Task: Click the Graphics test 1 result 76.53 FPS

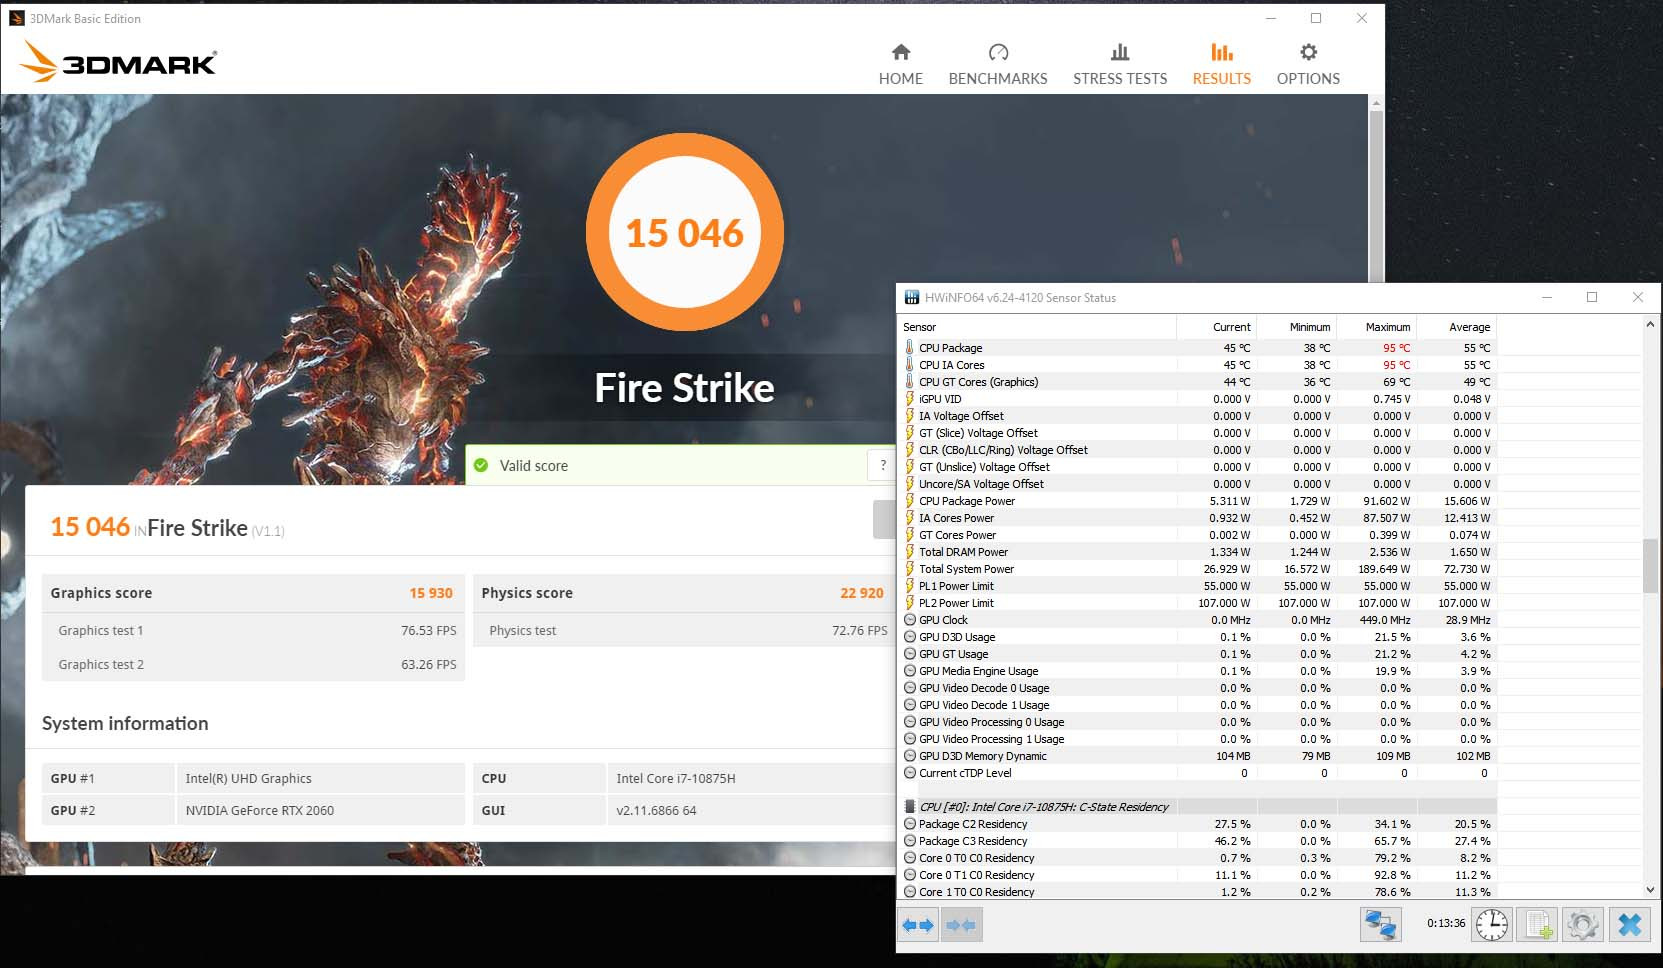Action: [x=429, y=630]
